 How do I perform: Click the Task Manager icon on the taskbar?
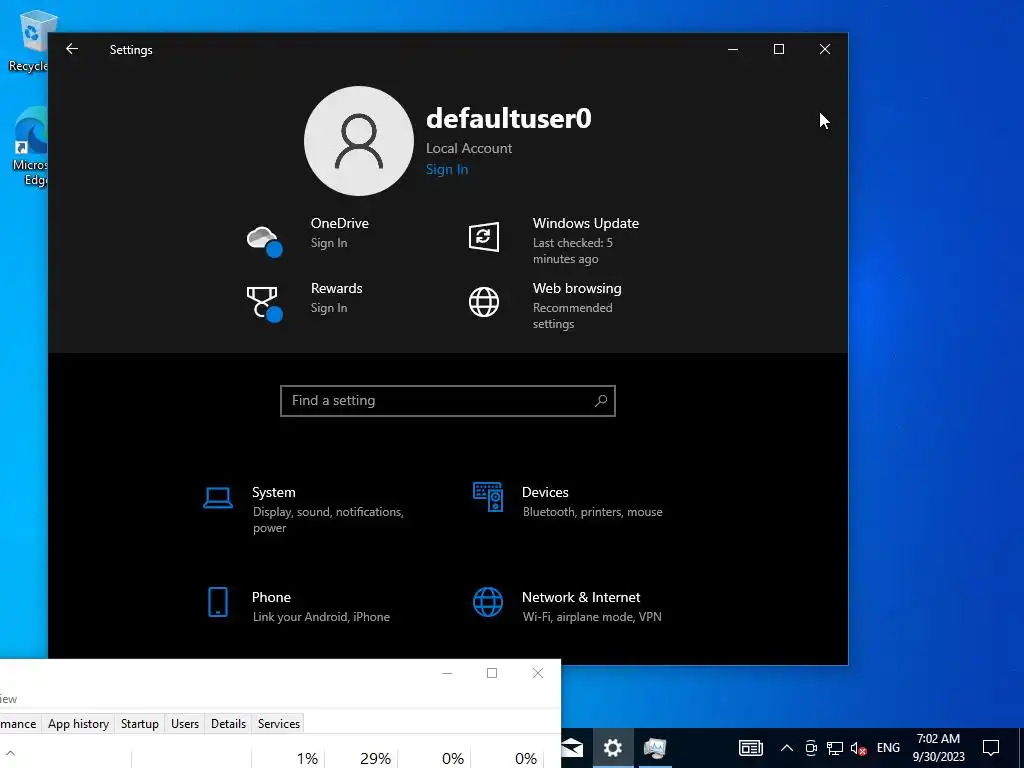(x=654, y=748)
